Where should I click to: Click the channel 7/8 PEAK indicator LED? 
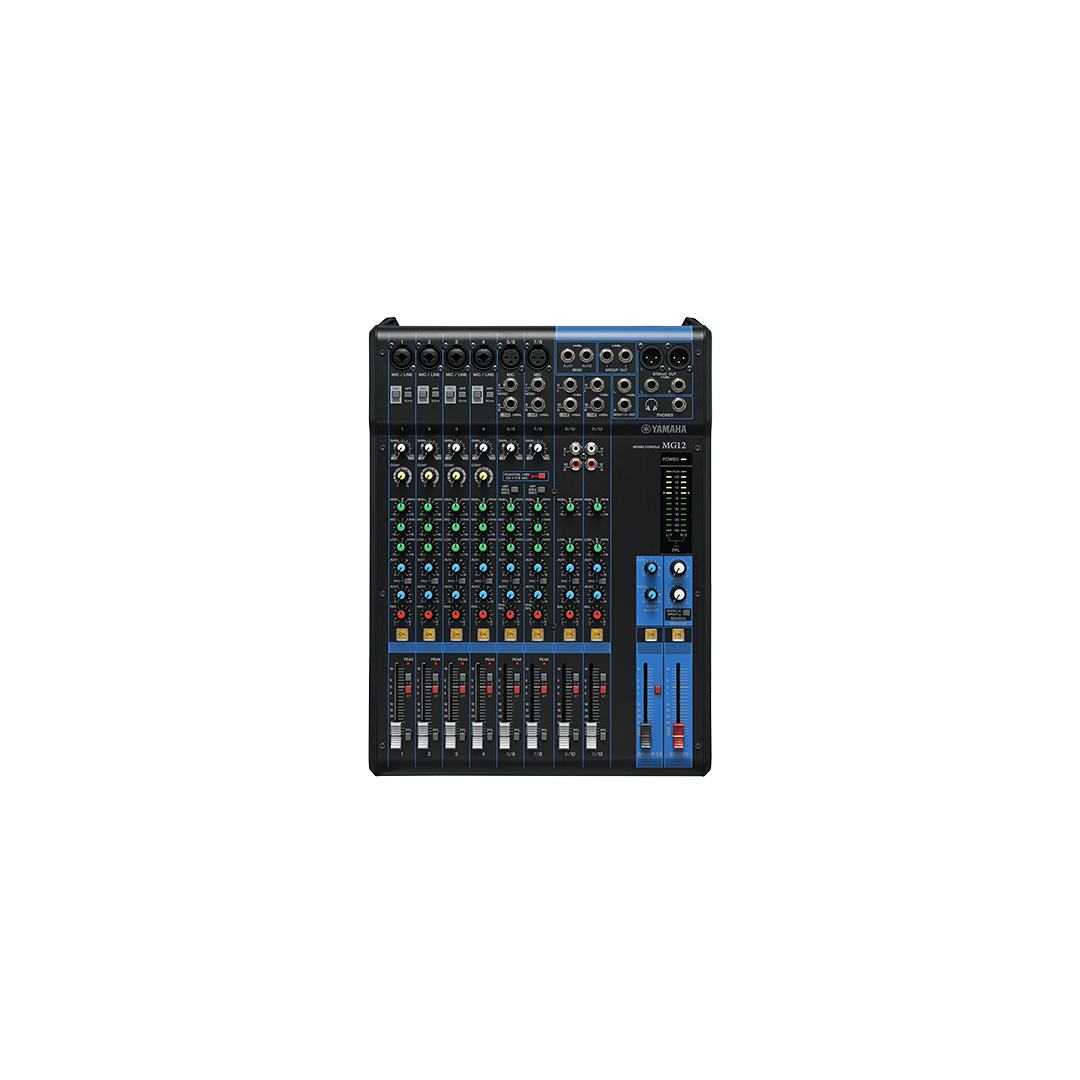click(544, 664)
